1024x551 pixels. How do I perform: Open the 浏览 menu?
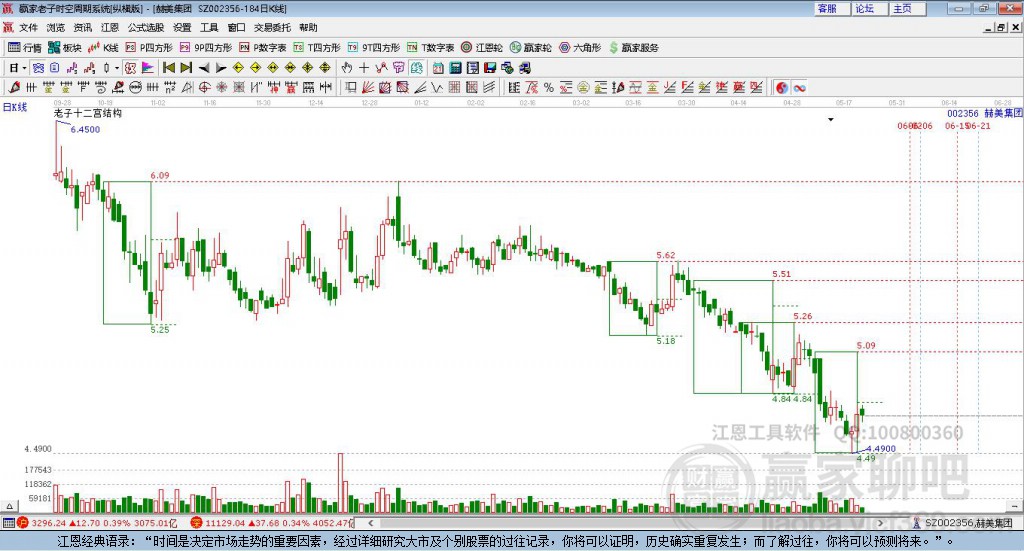pos(56,27)
